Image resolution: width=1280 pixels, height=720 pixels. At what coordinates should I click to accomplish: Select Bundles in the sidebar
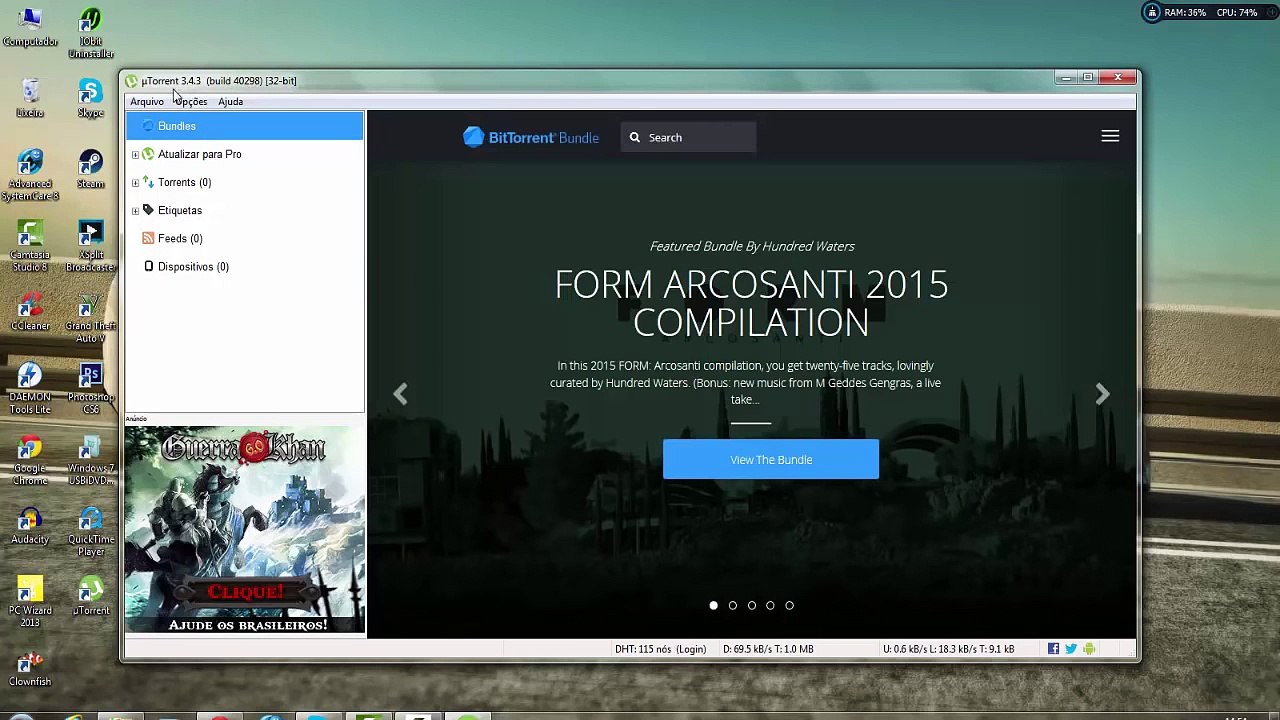(x=245, y=126)
